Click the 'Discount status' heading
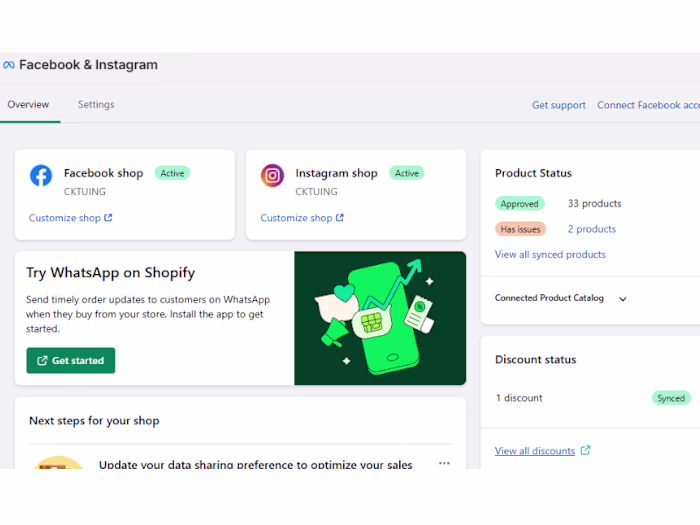Screen dimensions: 700x525 tap(536, 359)
